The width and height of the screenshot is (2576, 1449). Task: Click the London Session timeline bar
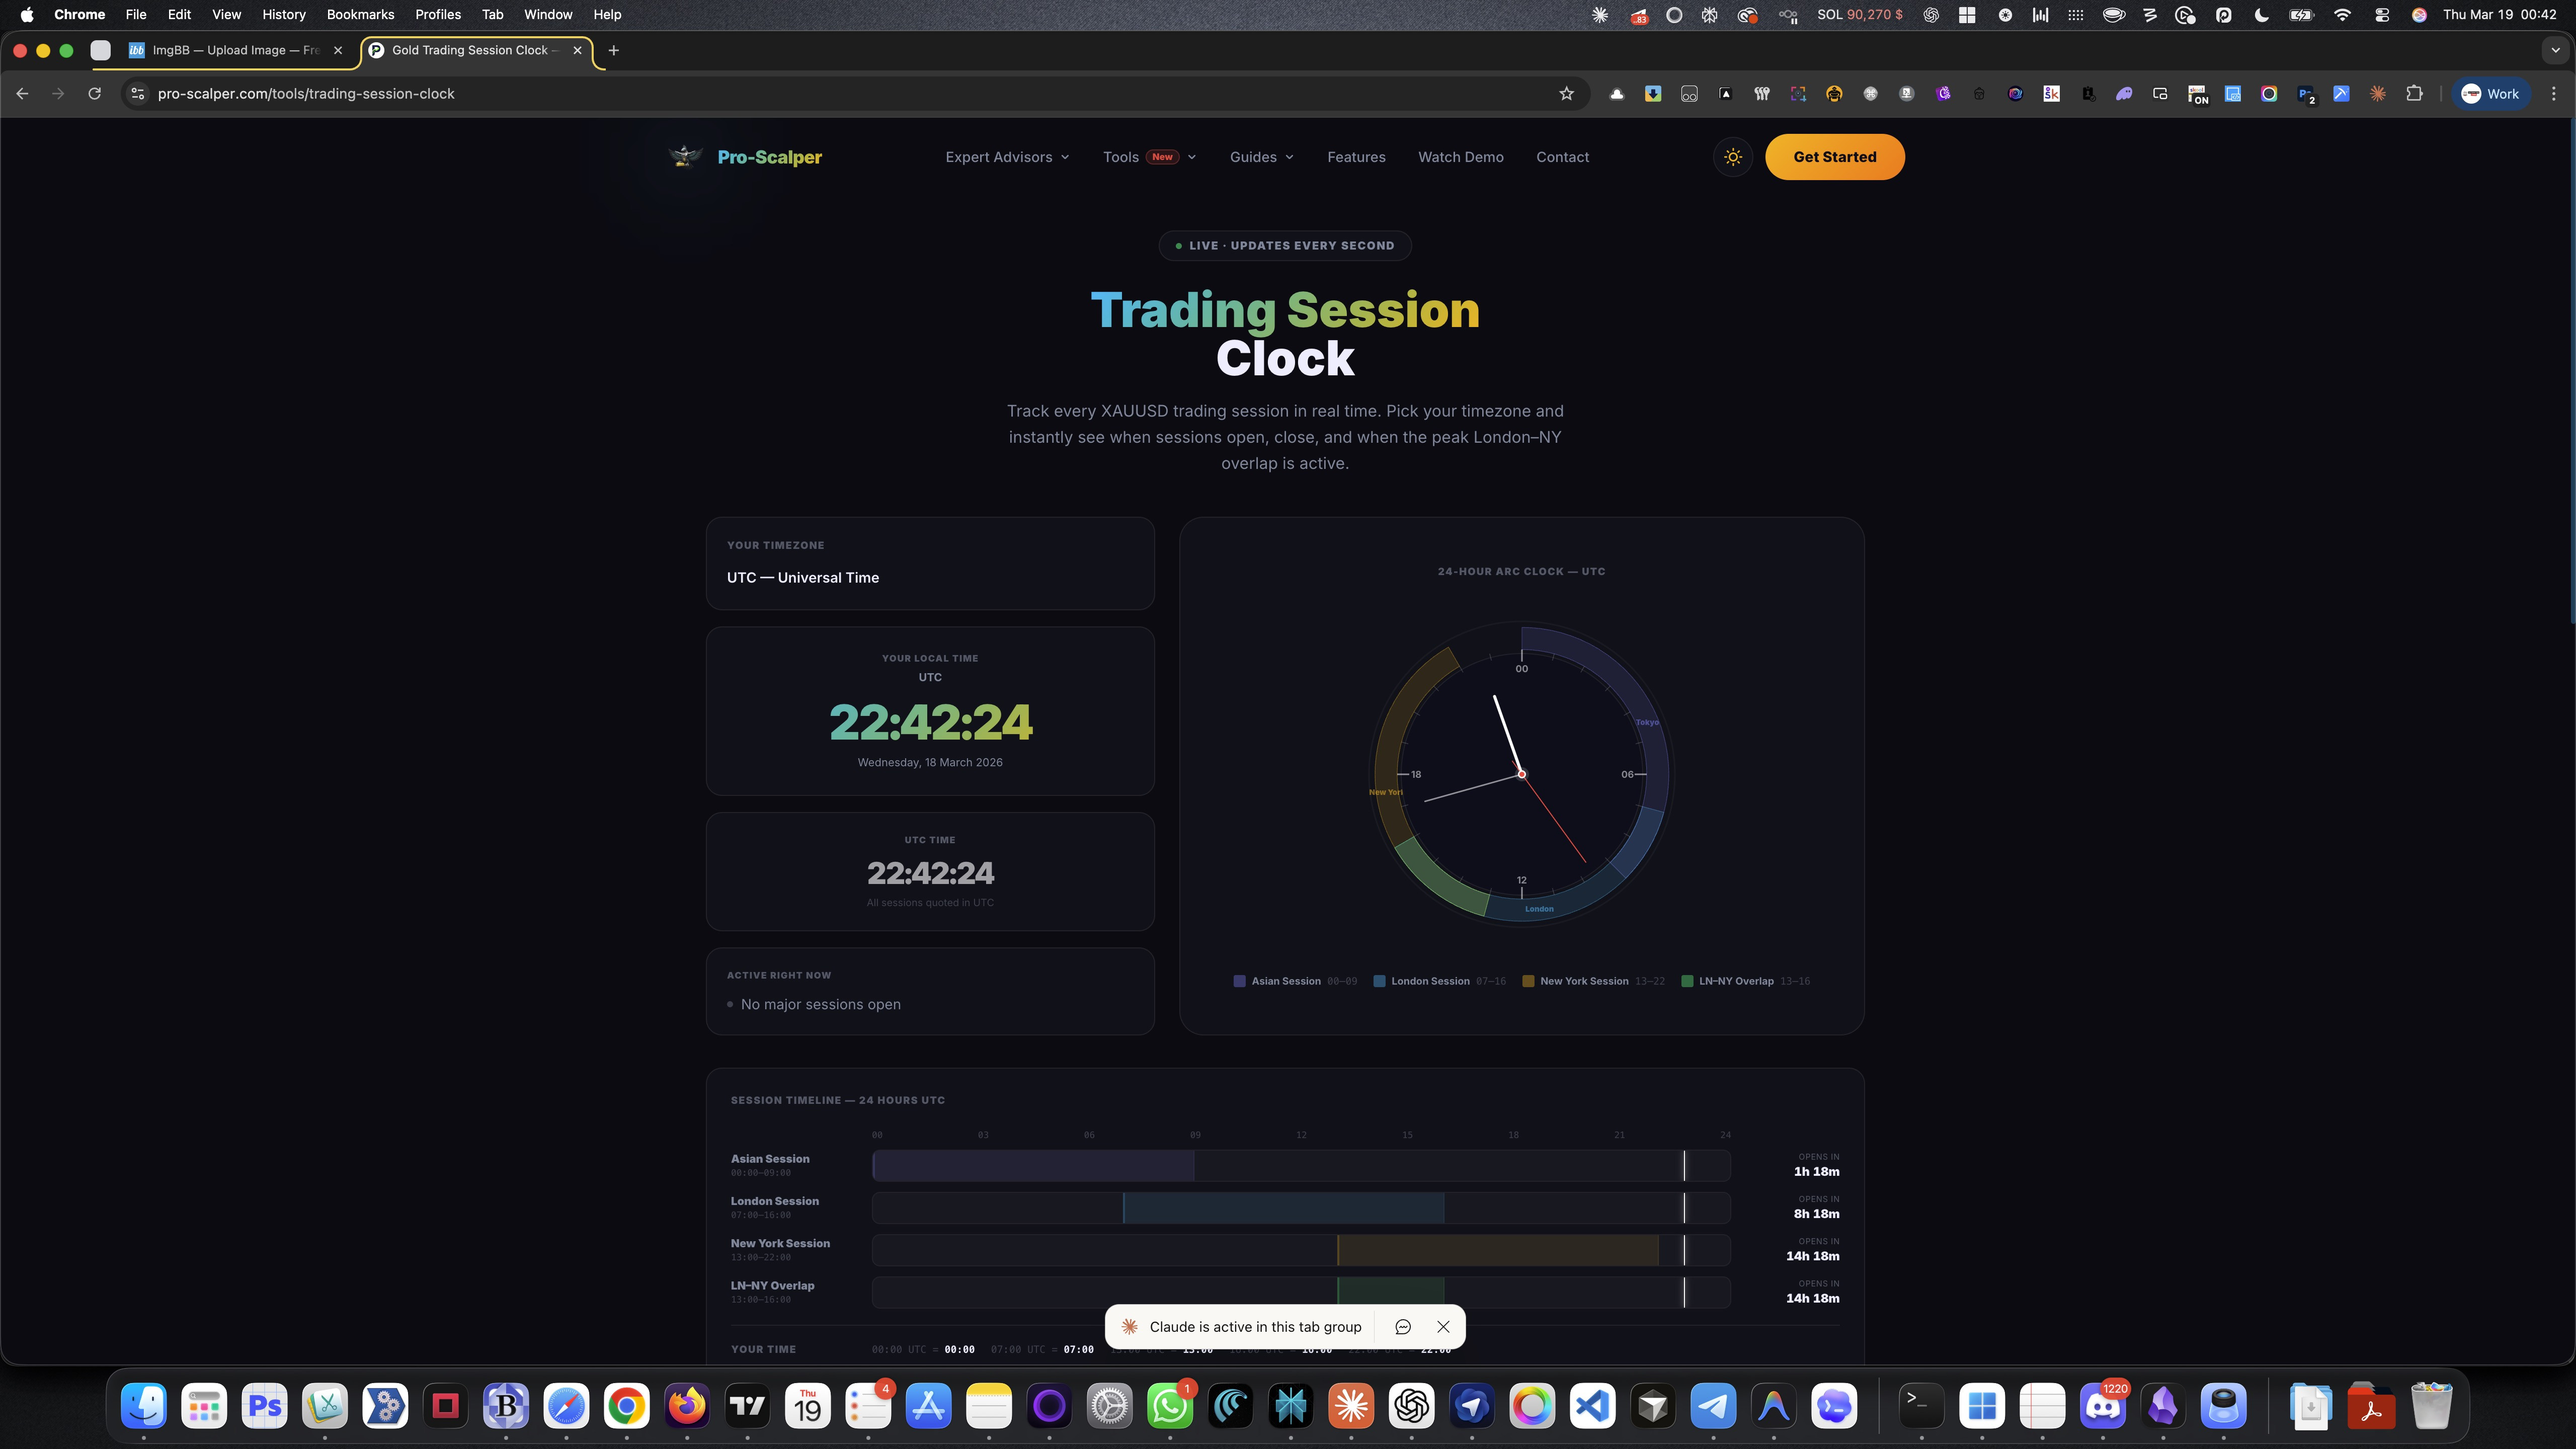tap(1283, 1208)
